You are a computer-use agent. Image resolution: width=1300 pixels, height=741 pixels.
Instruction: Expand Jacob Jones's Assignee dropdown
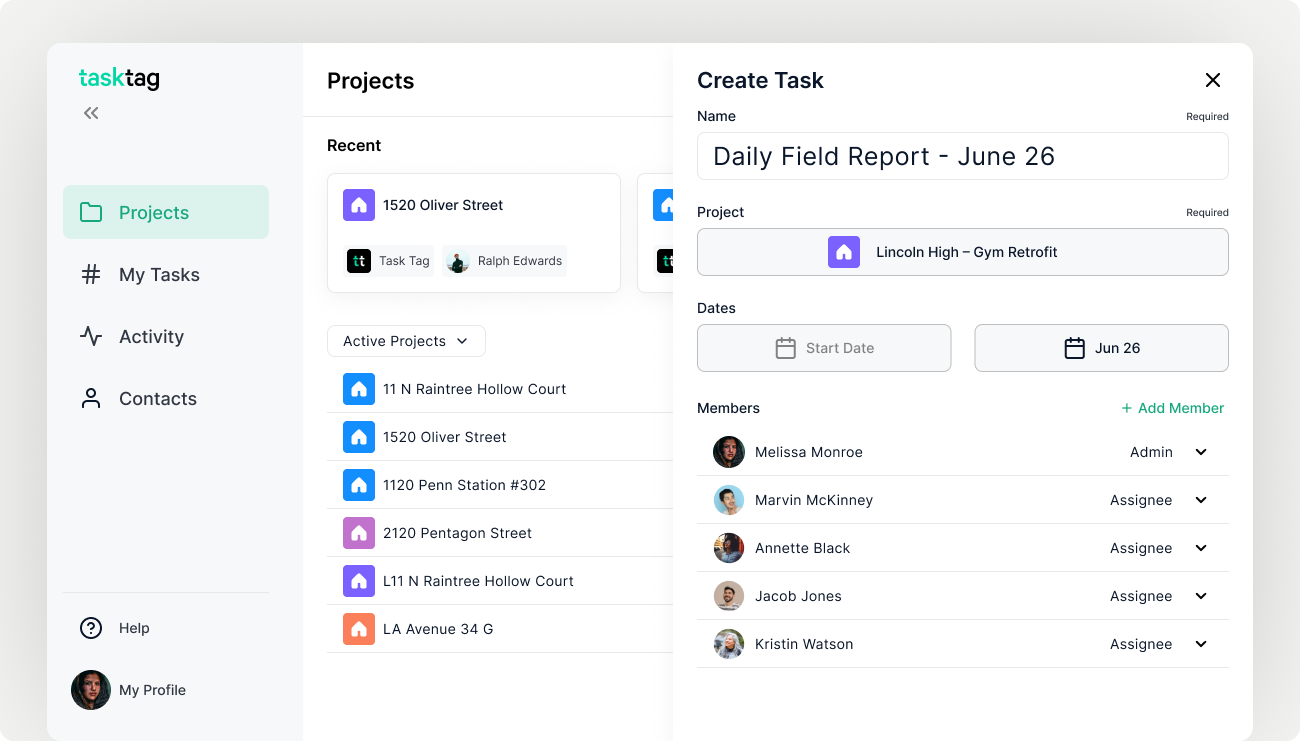point(1200,596)
